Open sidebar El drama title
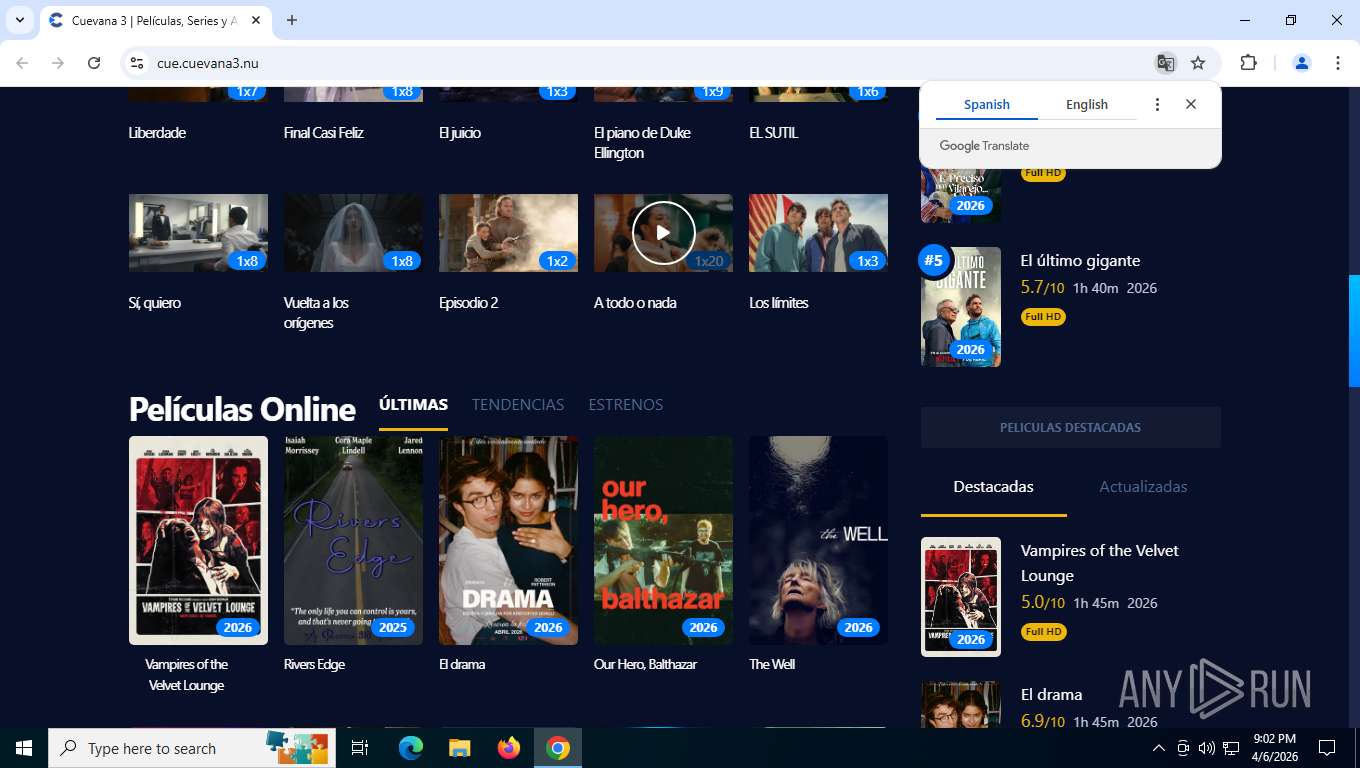 pyautogui.click(x=1051, y=694)
